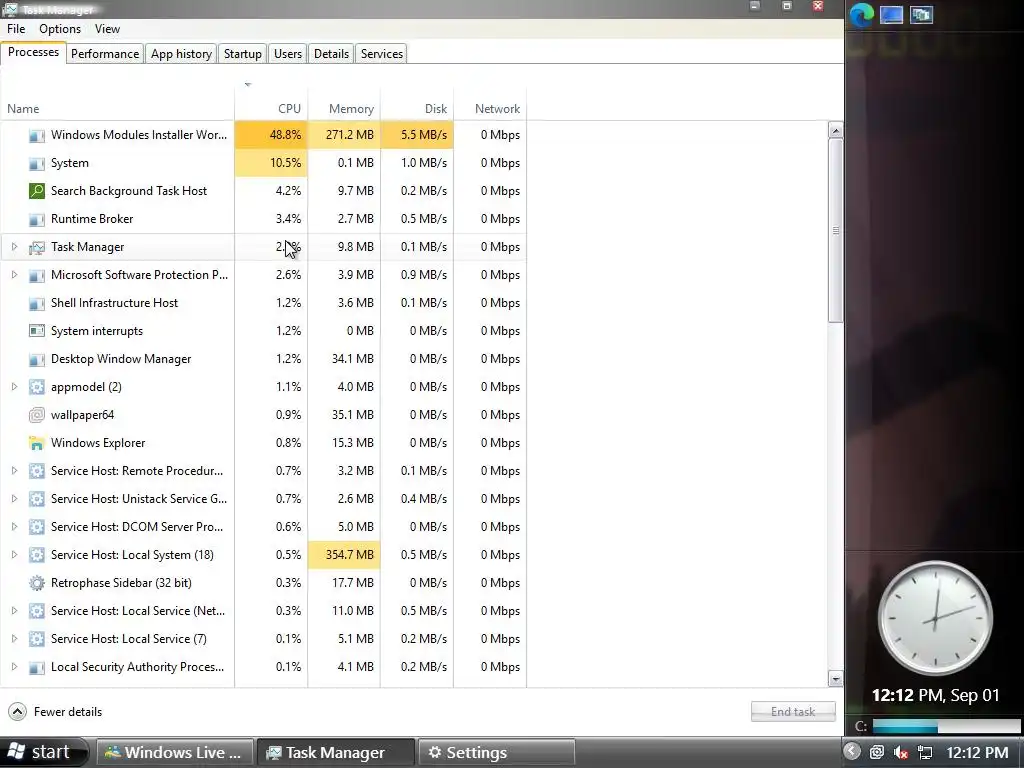Show hidden tray icons arrow

[x=852, y=752]
